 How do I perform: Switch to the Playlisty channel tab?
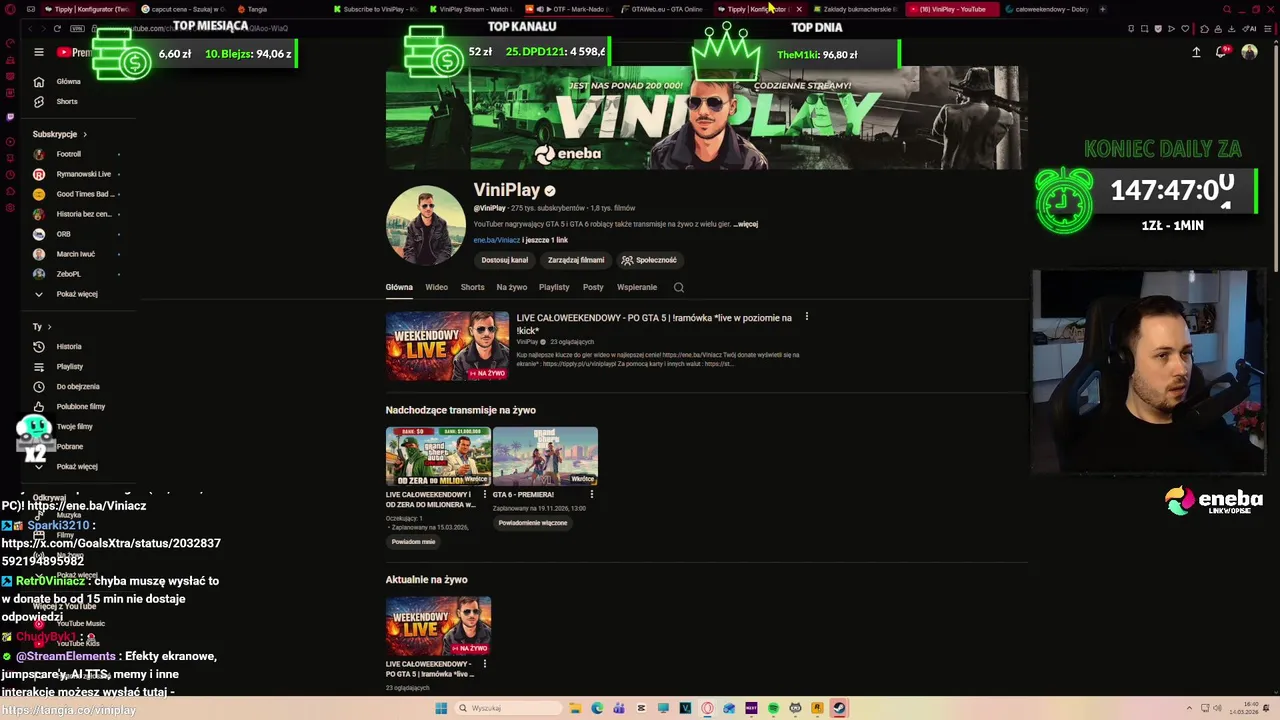[x=554, y=287]
